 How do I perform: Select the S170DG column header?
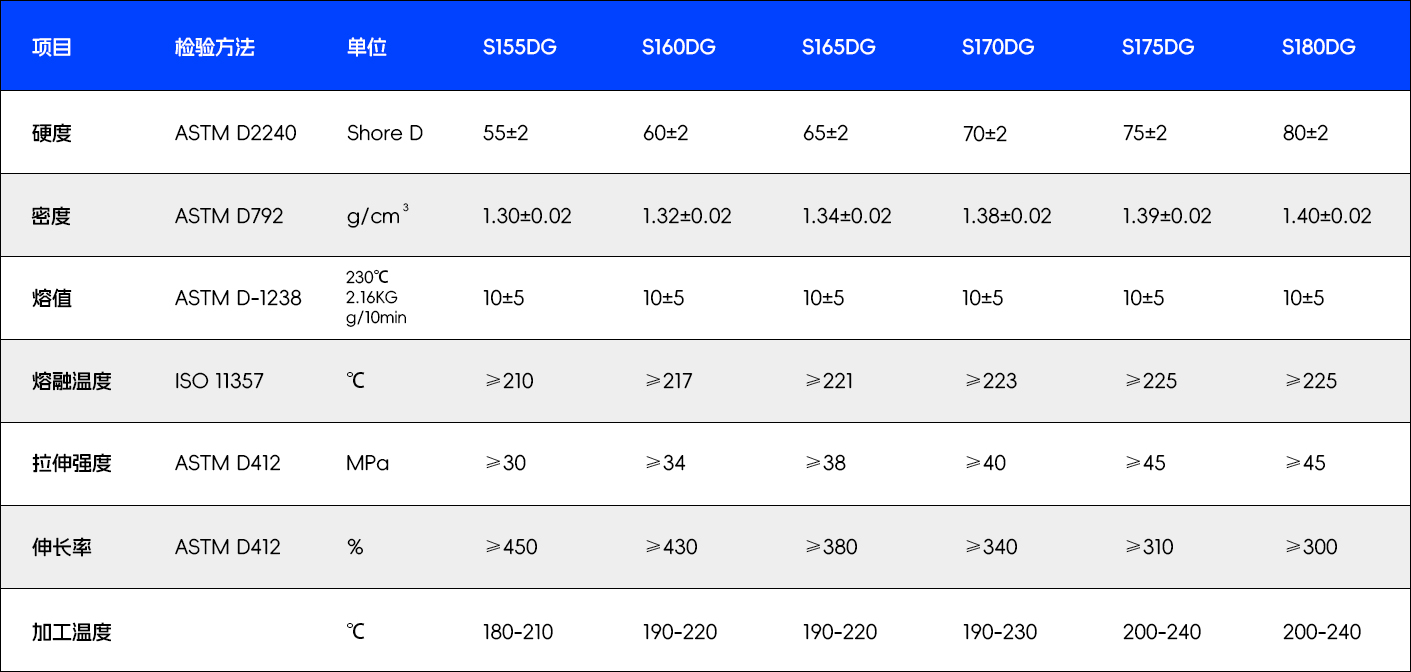[x=998, y=47]
